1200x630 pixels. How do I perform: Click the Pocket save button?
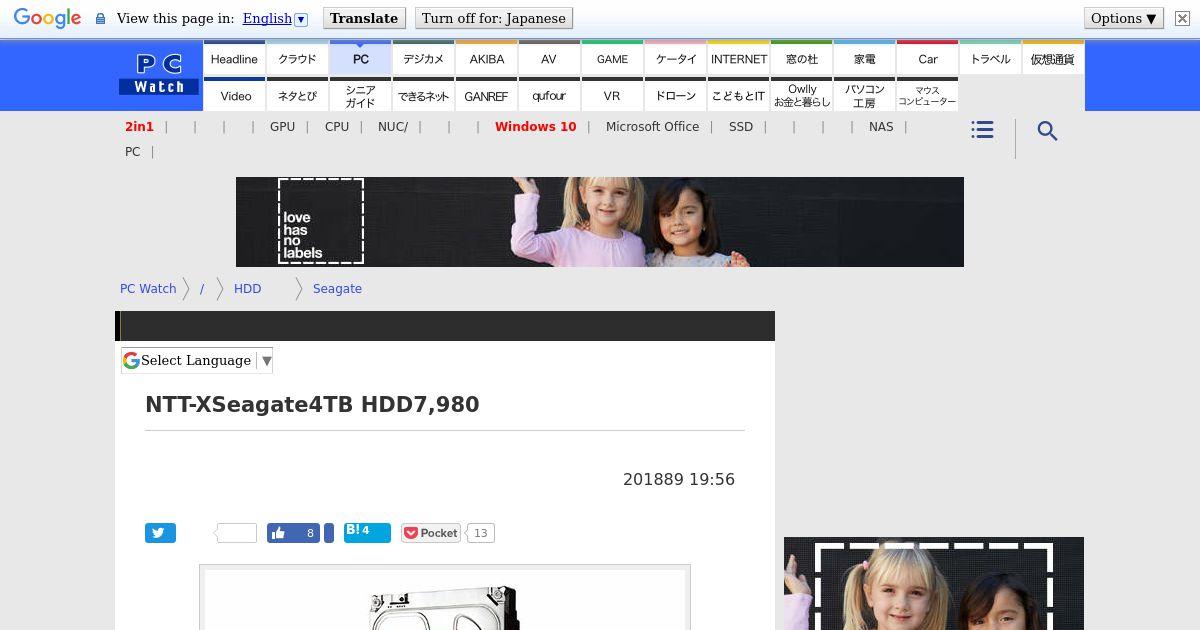(431, 533)
